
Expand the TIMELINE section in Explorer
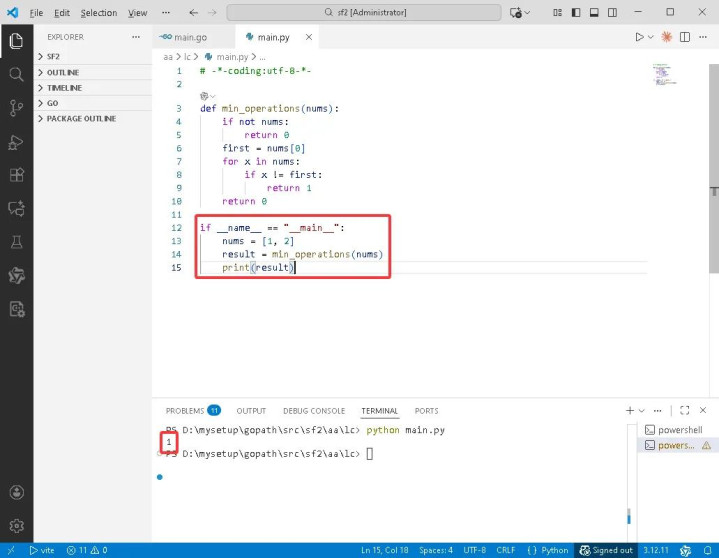(64, 88)
